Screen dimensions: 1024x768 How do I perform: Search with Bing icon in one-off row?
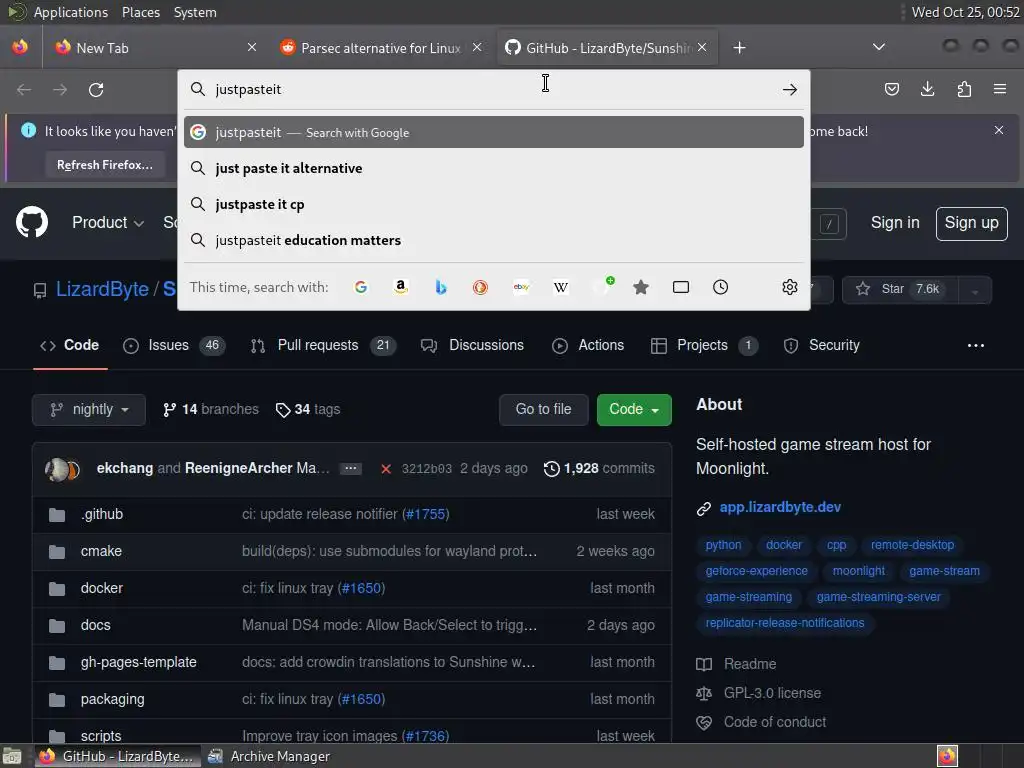tap(441, 287)
